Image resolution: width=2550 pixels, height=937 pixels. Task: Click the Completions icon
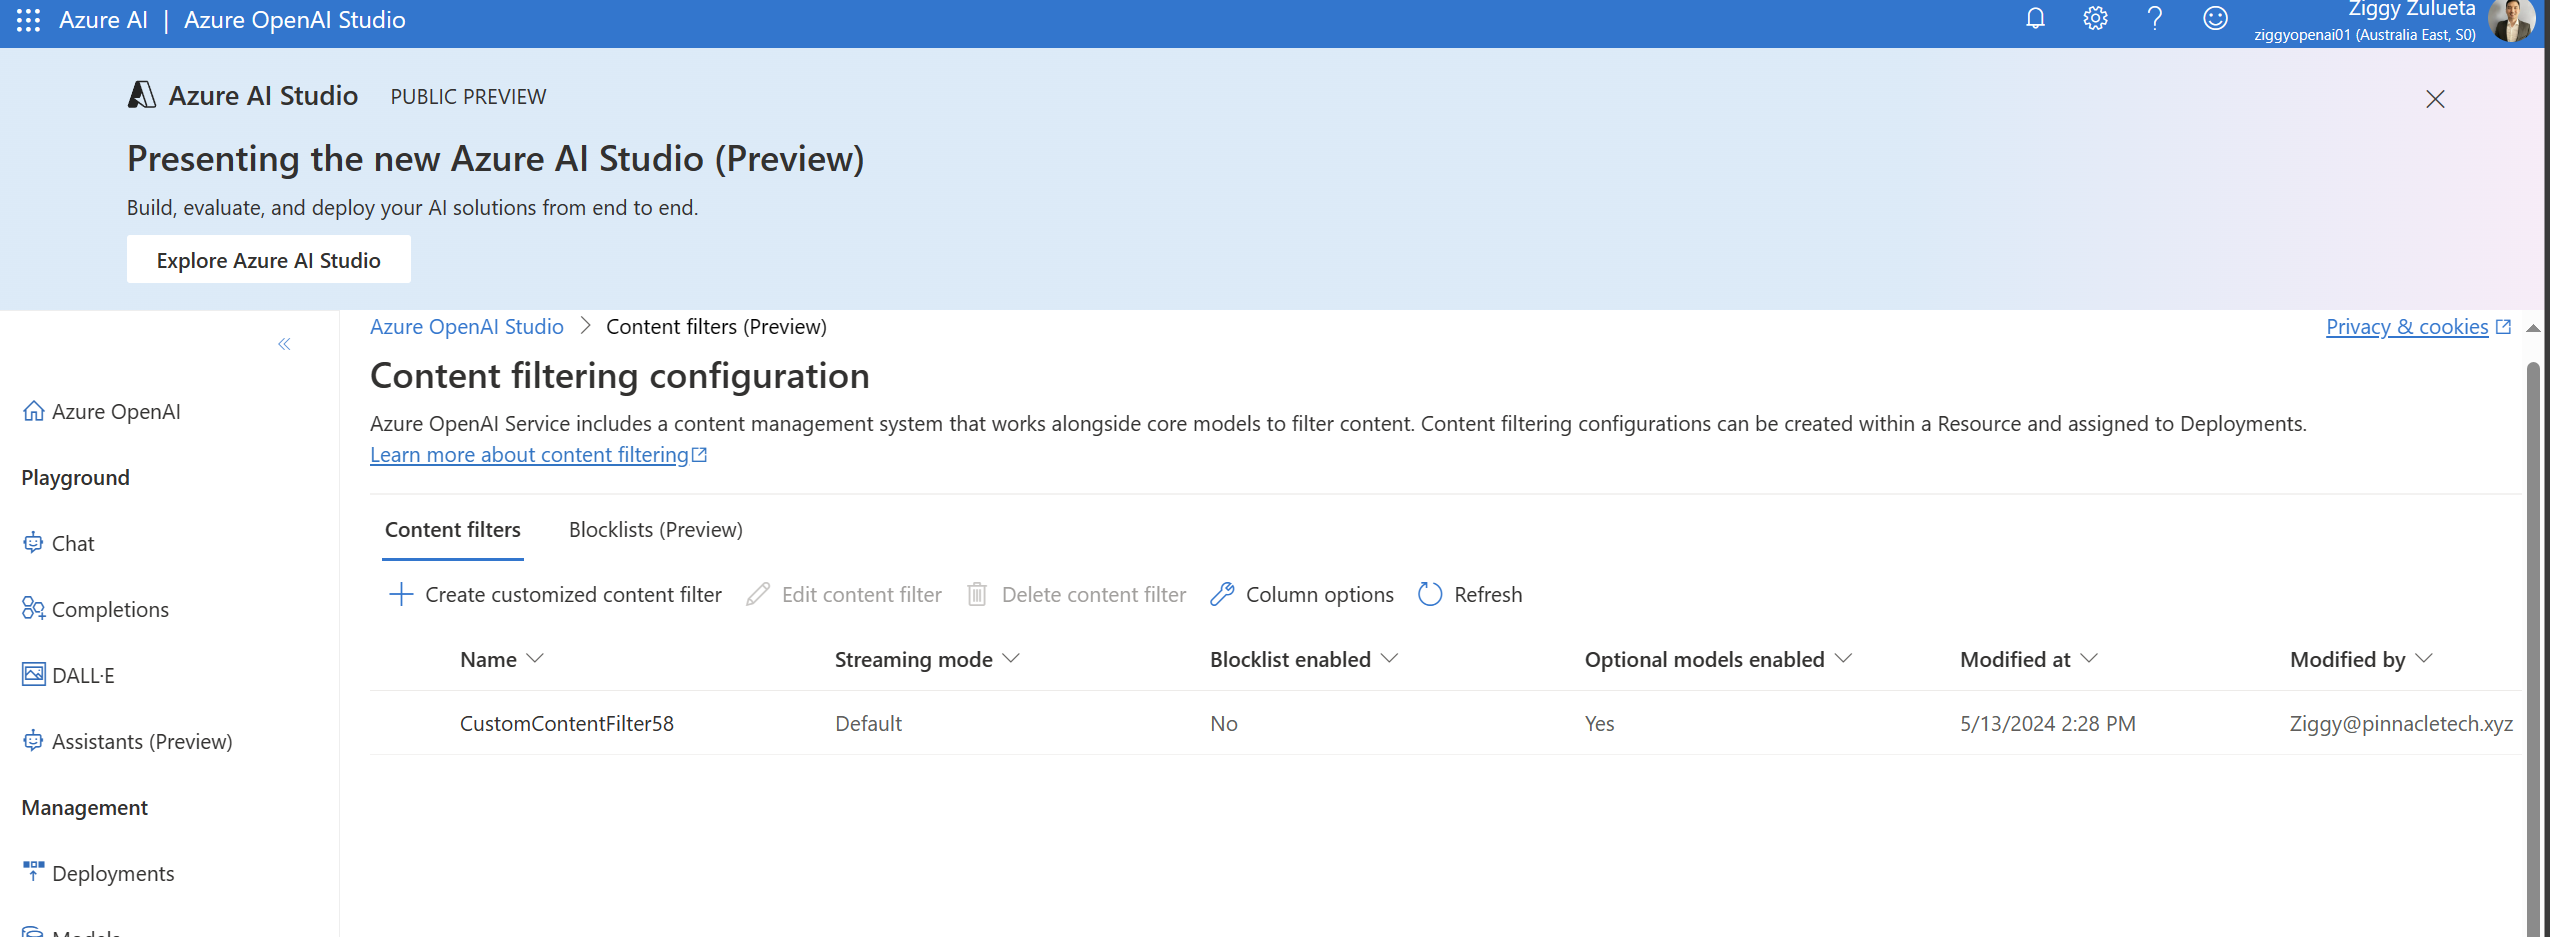click(33, 609)
